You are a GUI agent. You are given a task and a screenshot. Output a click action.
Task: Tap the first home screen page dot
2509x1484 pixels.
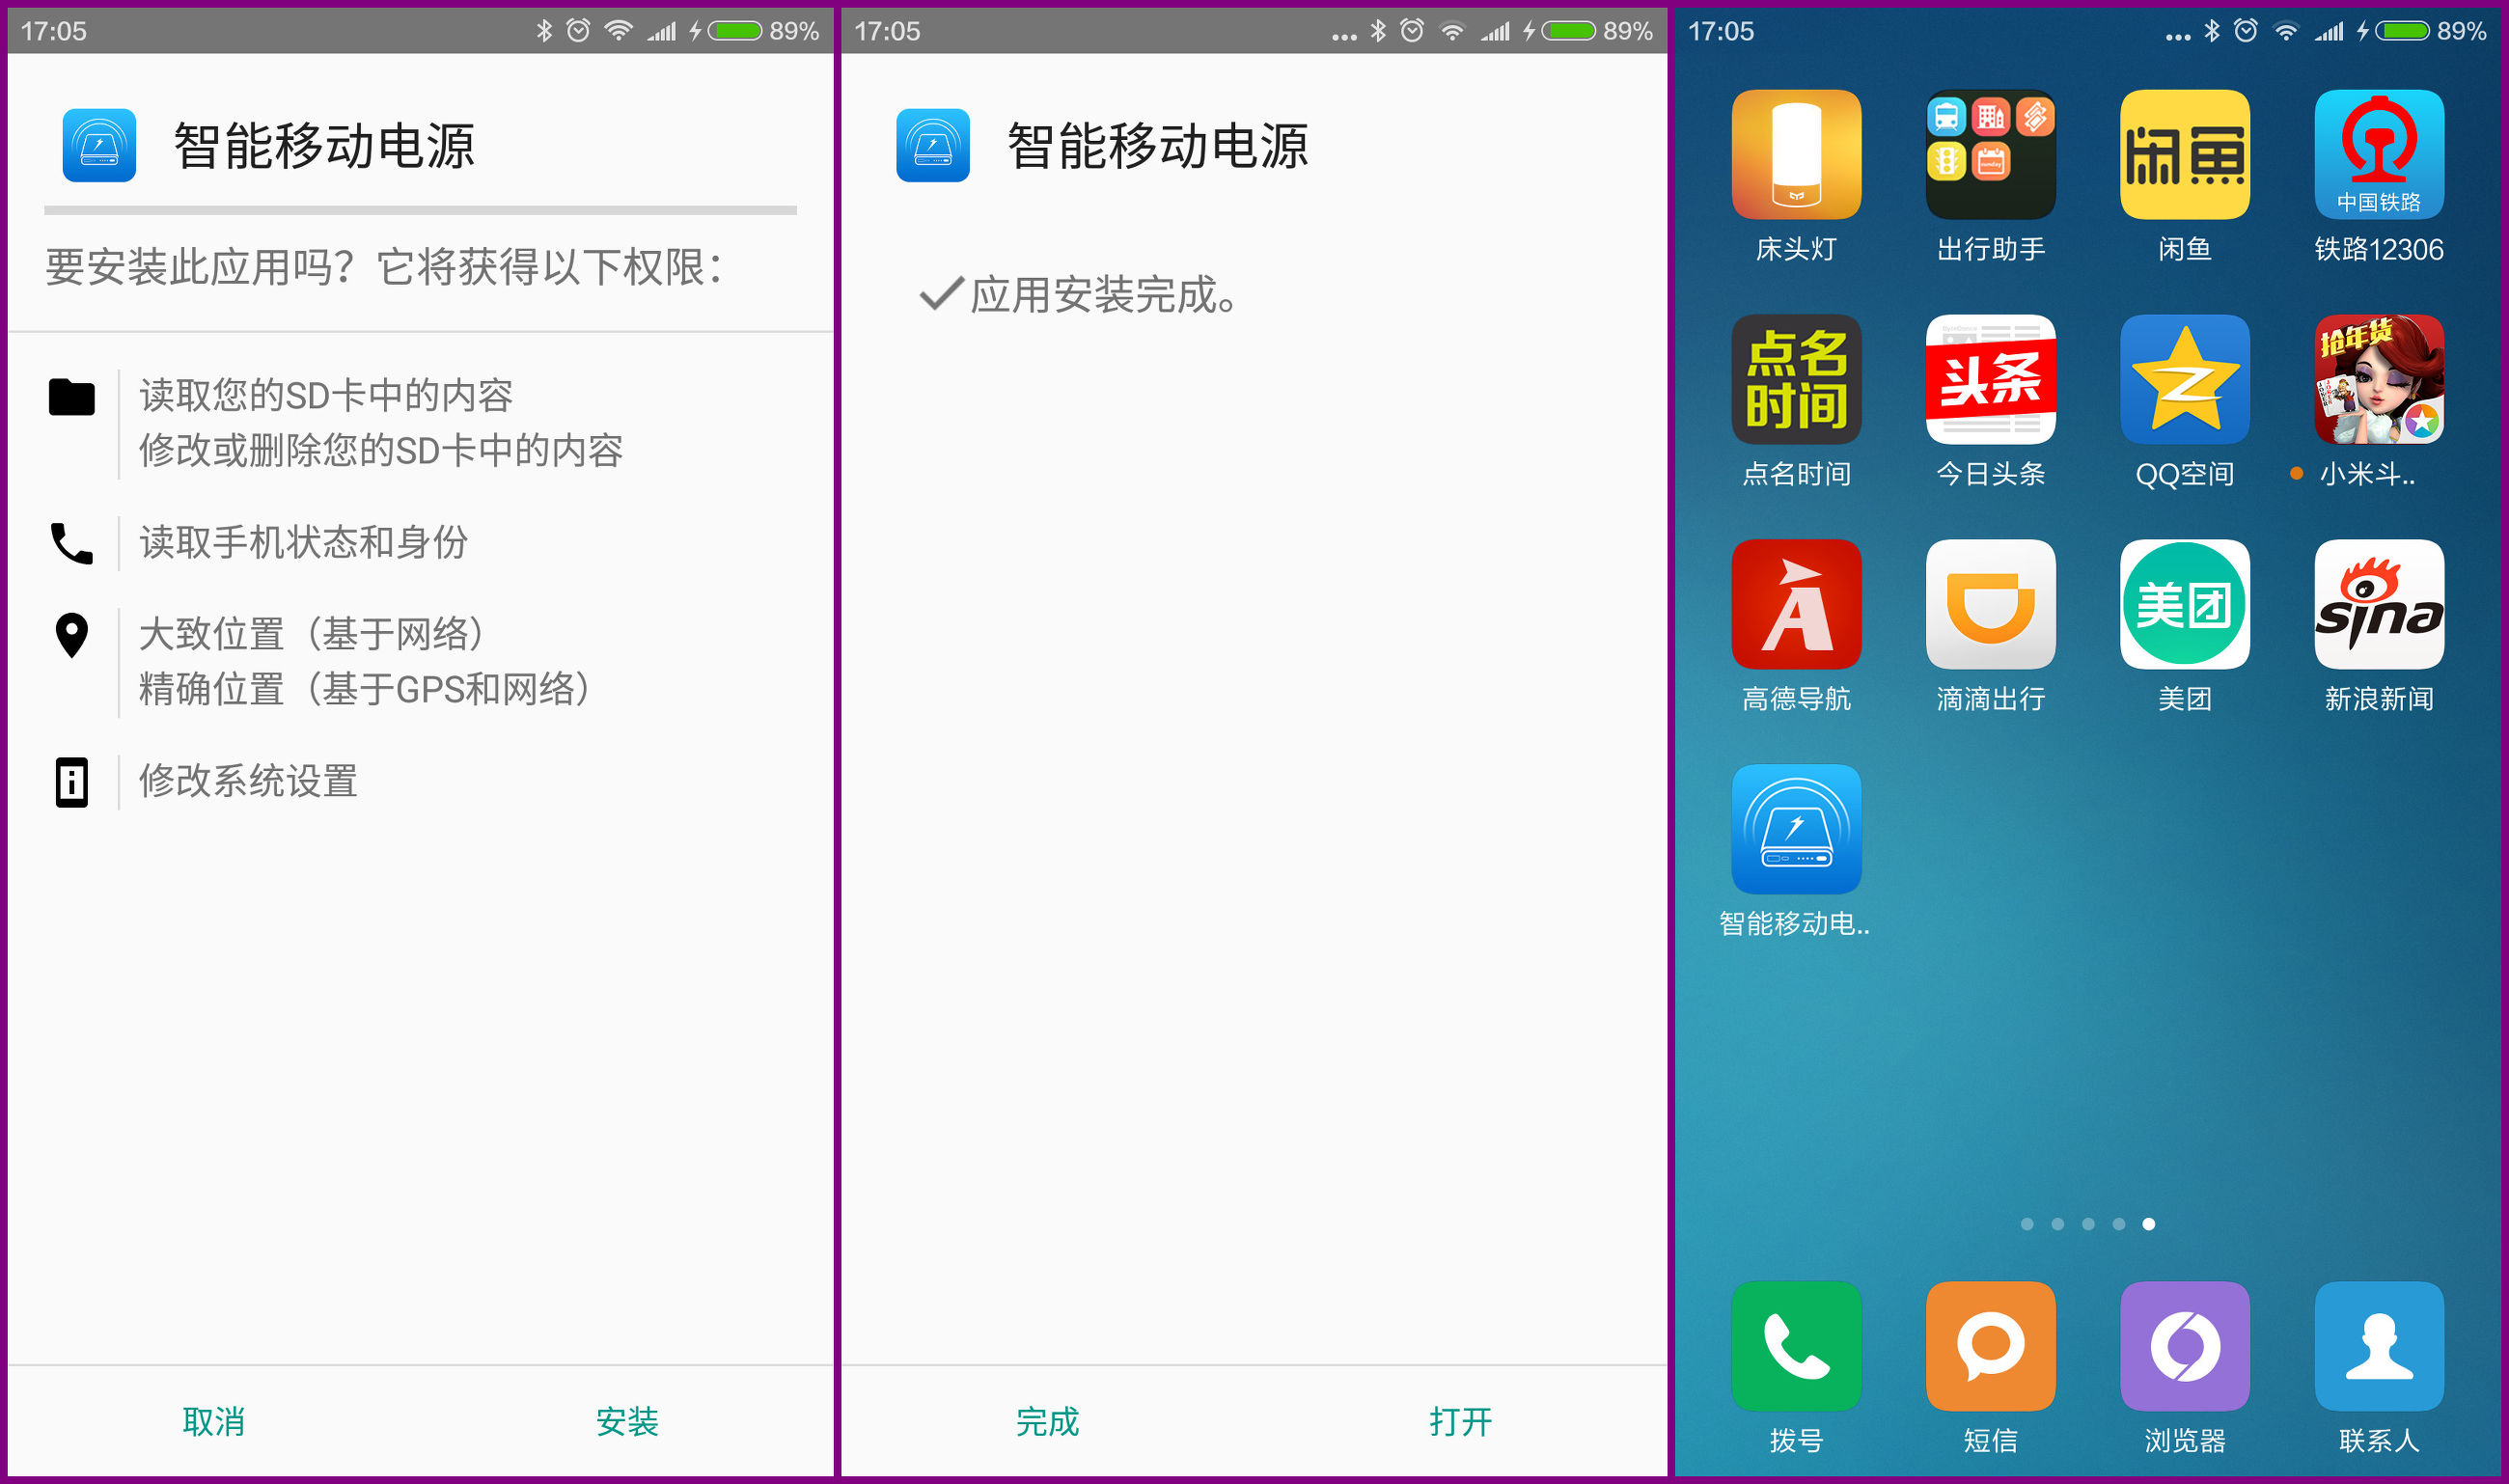2027,1224
